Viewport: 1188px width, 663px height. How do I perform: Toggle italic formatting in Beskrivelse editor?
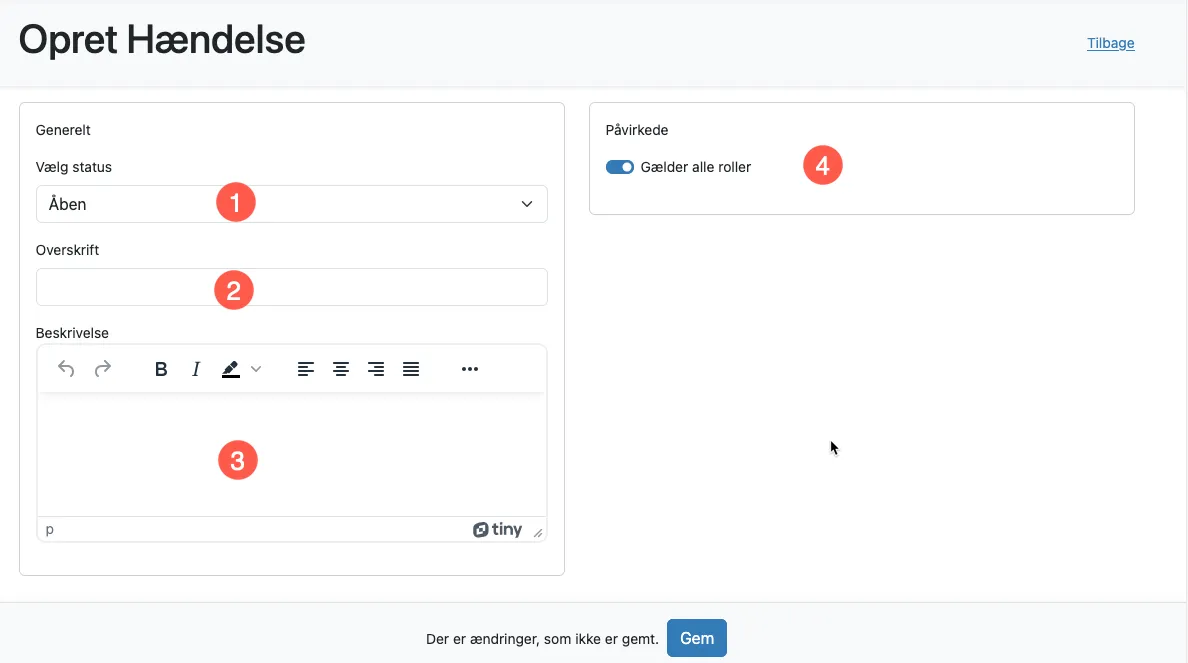click(x=196, y=369)
